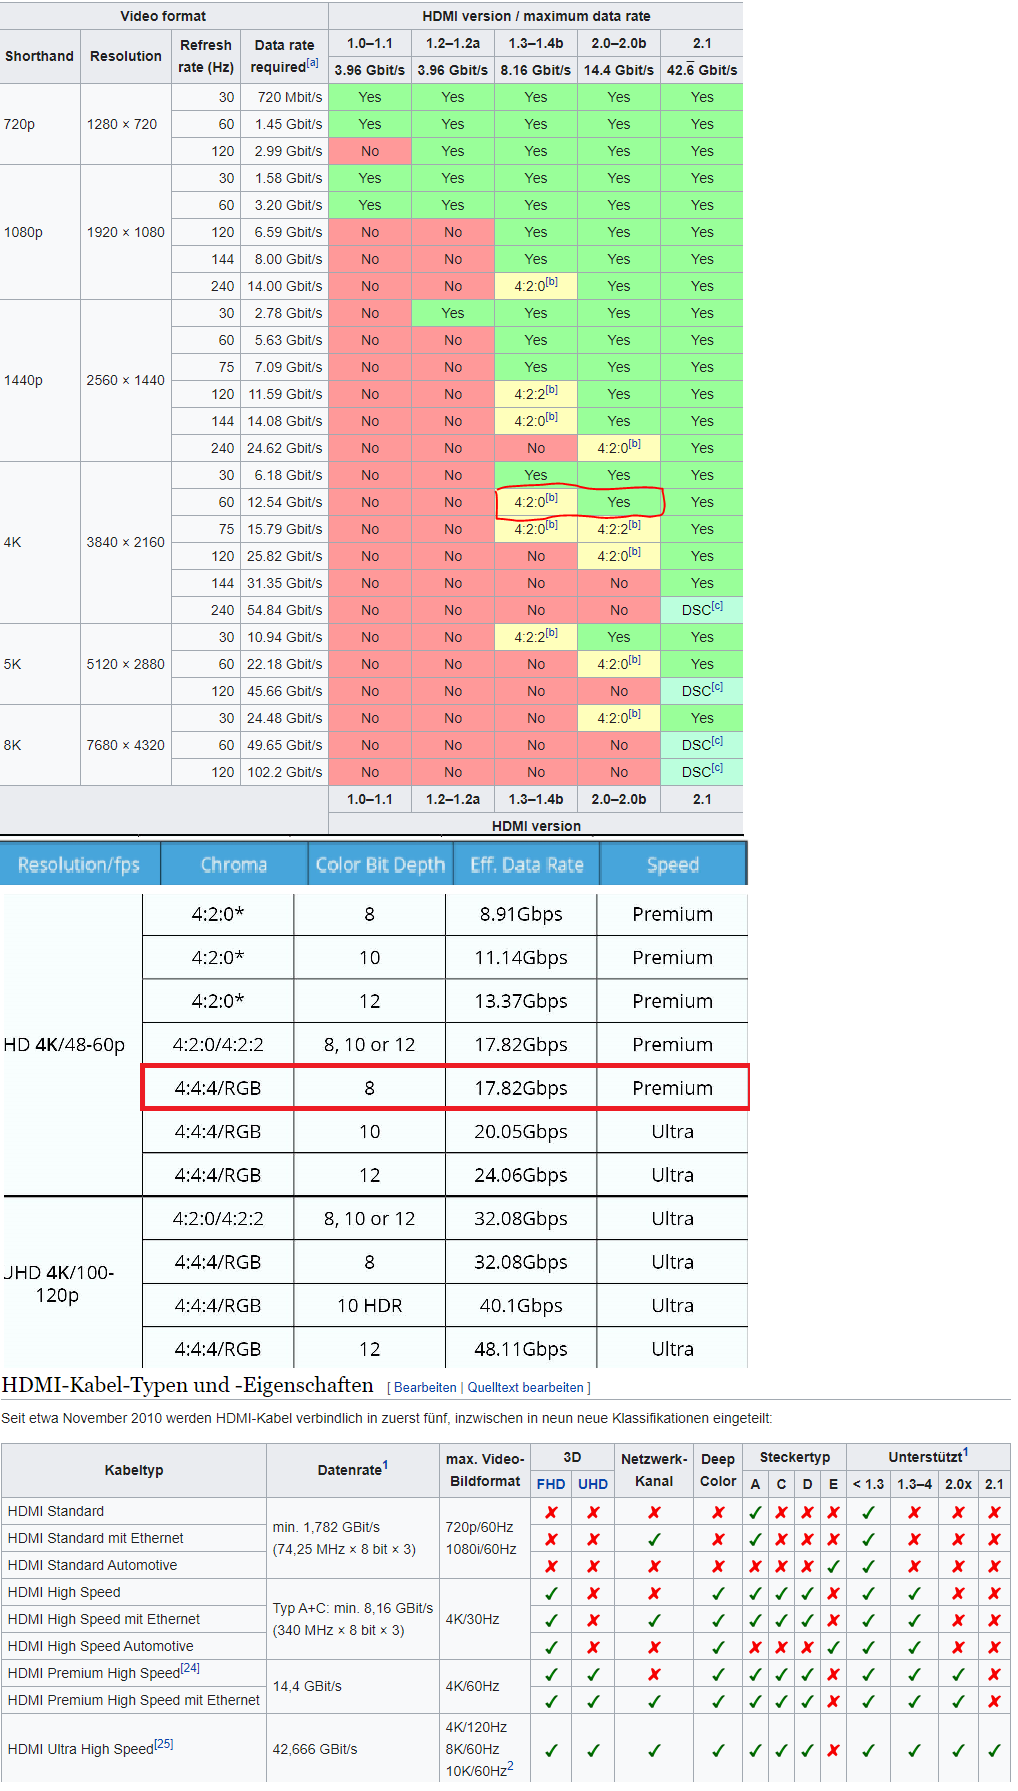
Task: Click the < 1.3 check mark in the HDMI Standard row
Action: (x=868, y=1512)
